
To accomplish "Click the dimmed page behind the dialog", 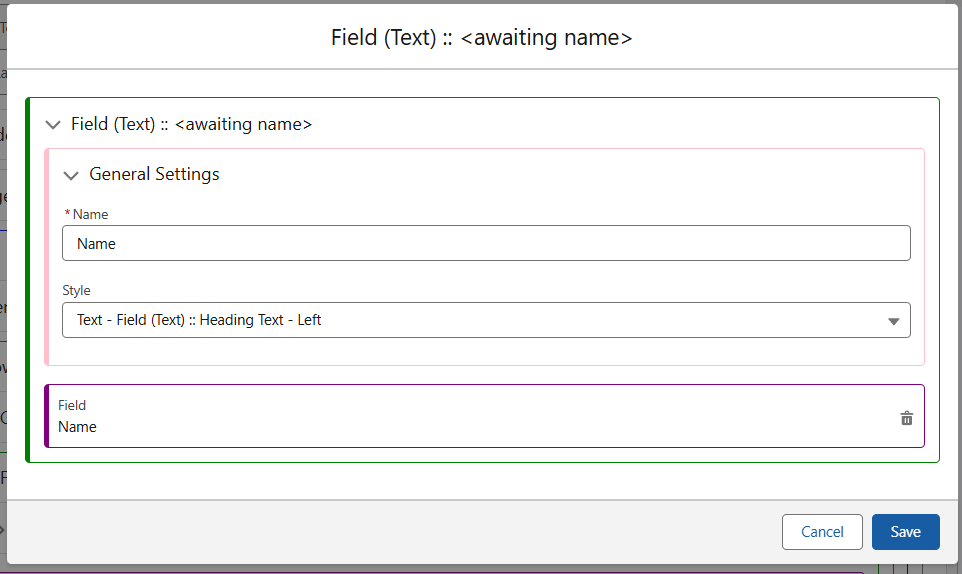I will (x=3, y=300).
